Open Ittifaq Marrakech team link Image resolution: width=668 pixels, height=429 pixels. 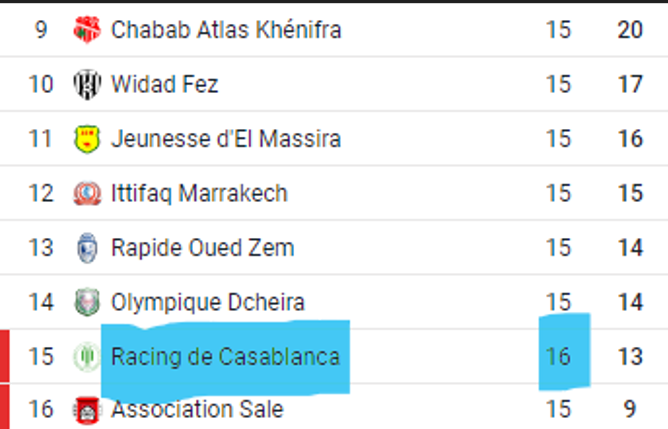click(199, 193)
